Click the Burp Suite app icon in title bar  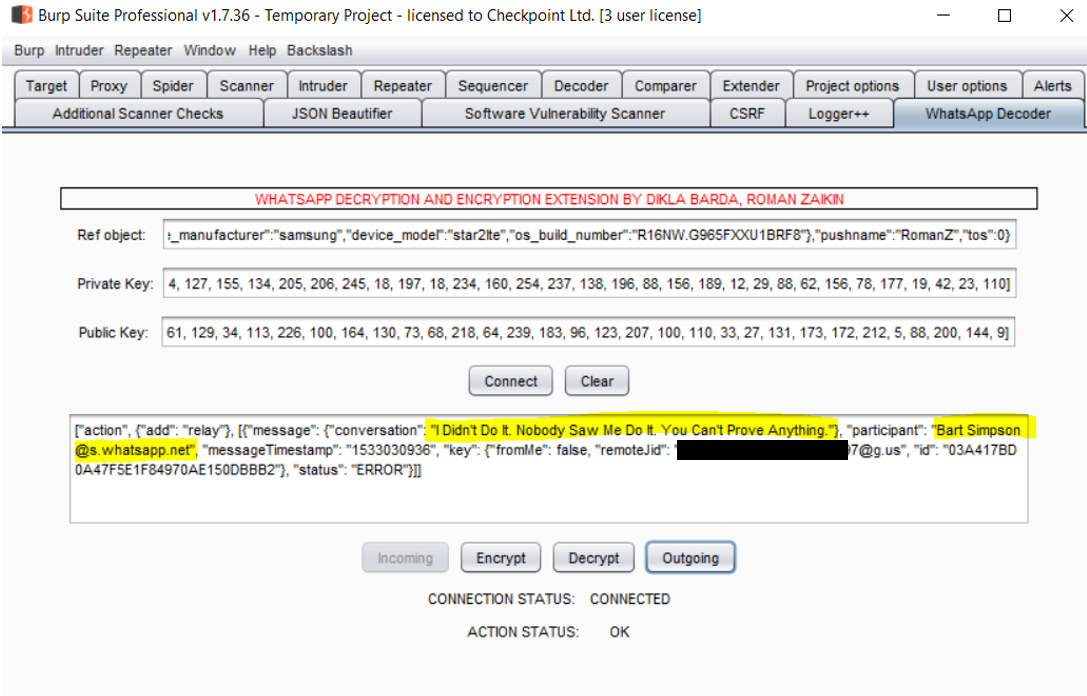point(20,16)
